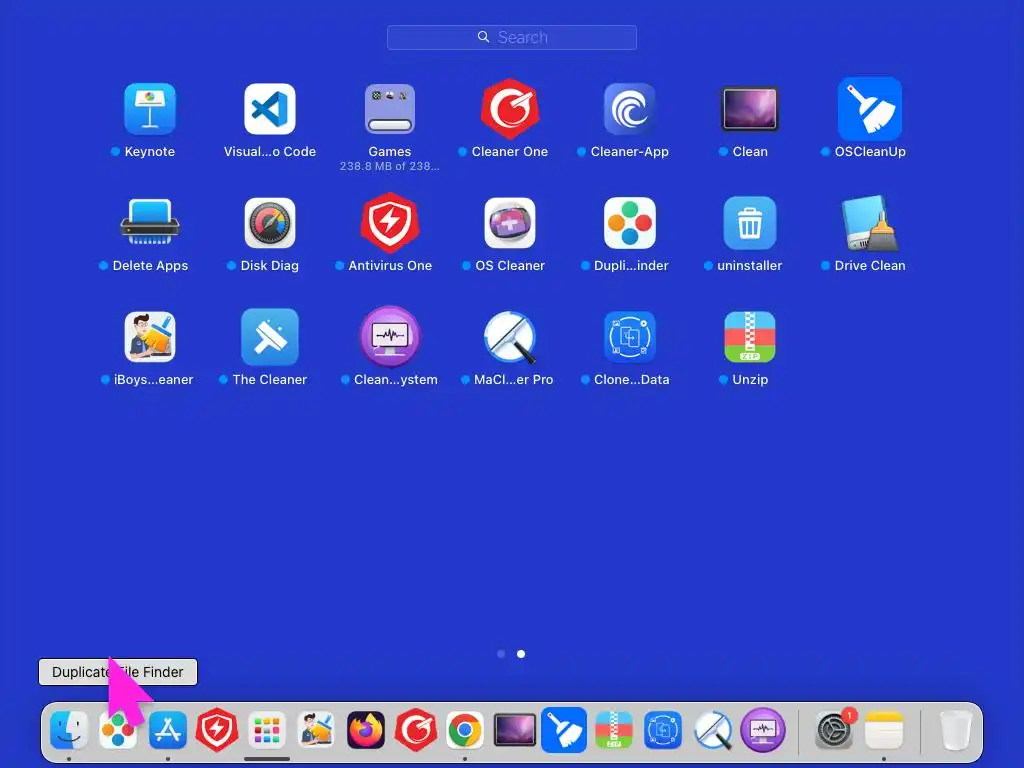The width and height of the screenshot is (1024, 768).
Task: Open iBoys...eaner from the Launchpad grid
Action: pyautogui.click(x=150, y=337)
